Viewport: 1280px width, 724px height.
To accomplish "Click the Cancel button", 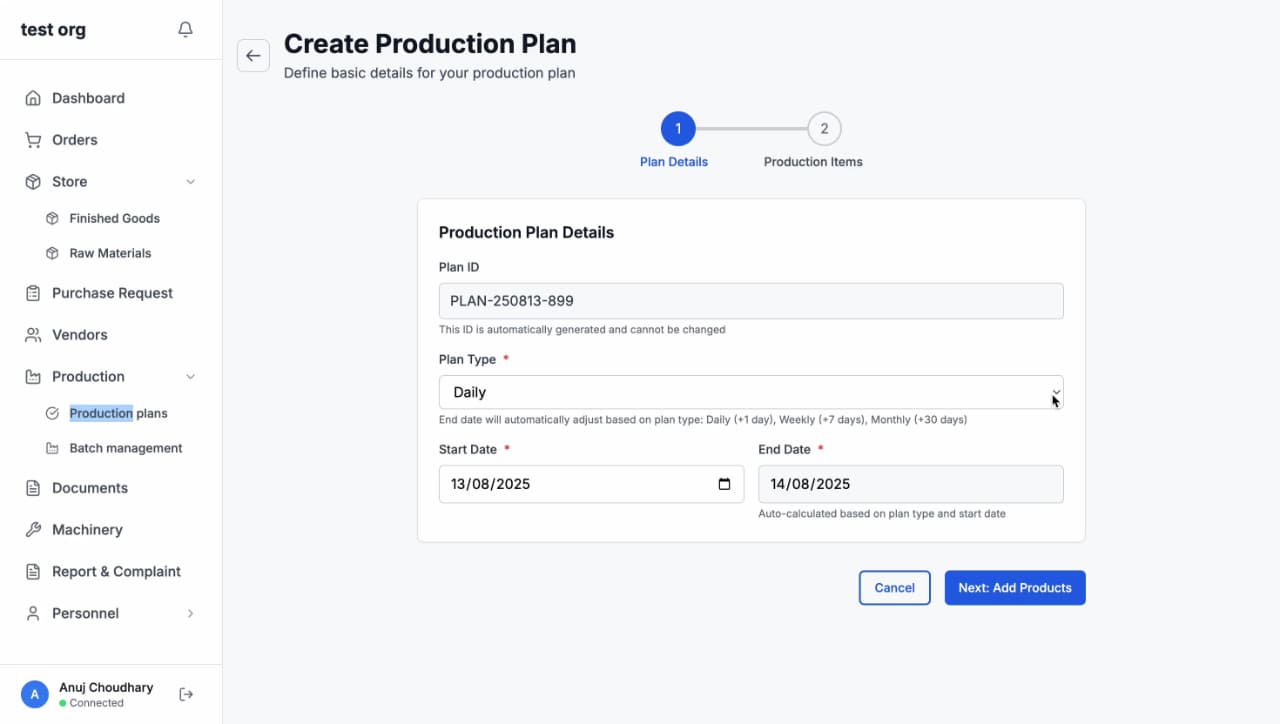I will point(894,588).
